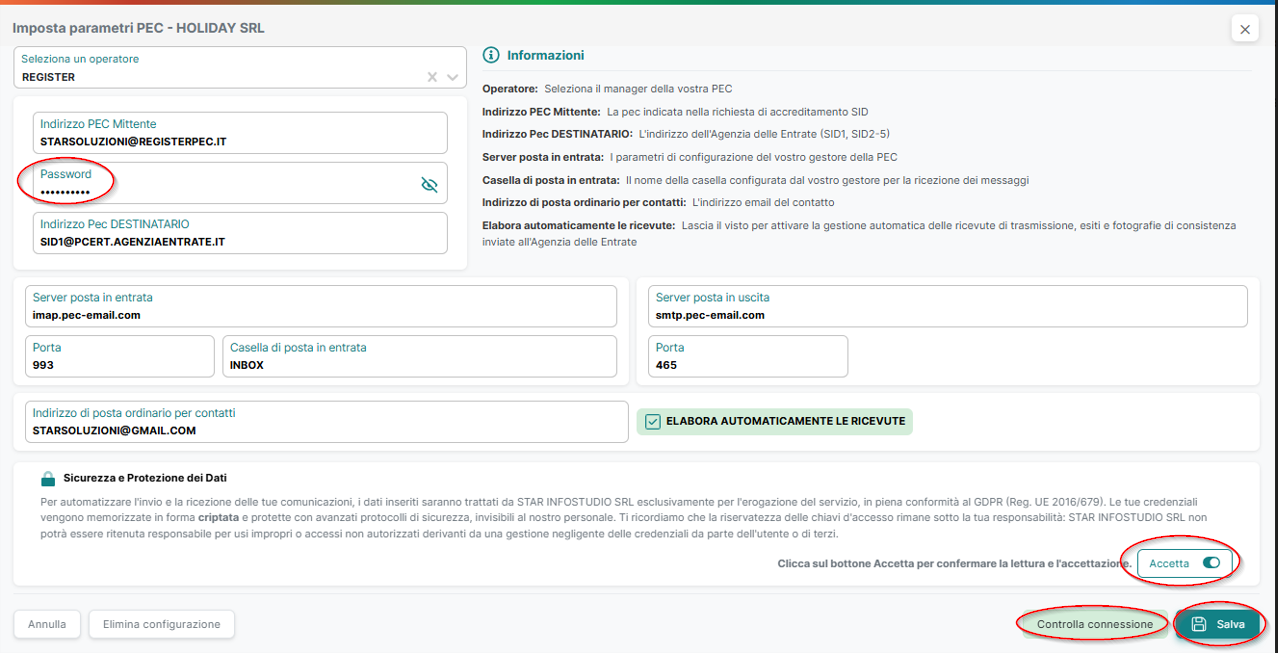Click the 'Elabora automaticamente le ricevute:' info label
This screenshot has width=1278, height=653.
578,225
